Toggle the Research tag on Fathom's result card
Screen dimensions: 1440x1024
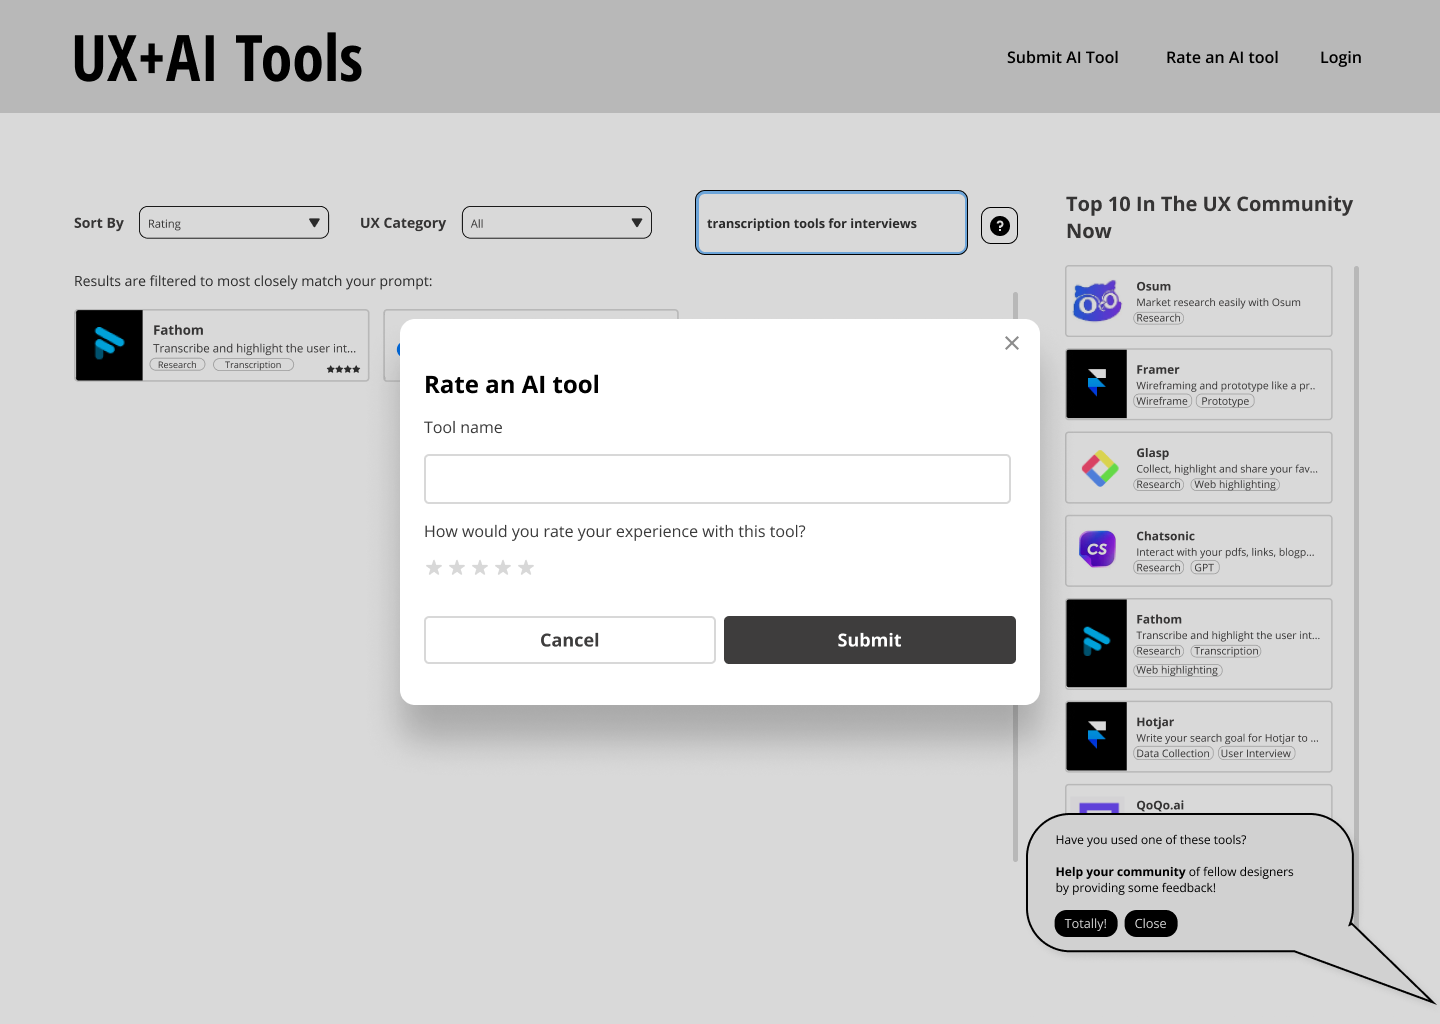point(177,364)
